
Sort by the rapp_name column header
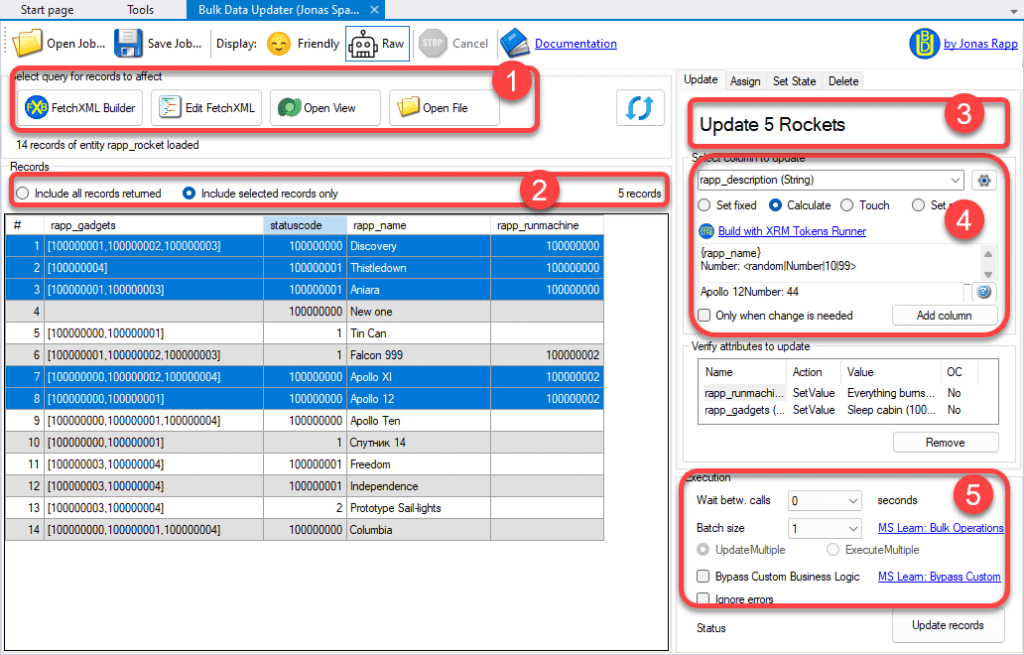(x=419, y=225)
